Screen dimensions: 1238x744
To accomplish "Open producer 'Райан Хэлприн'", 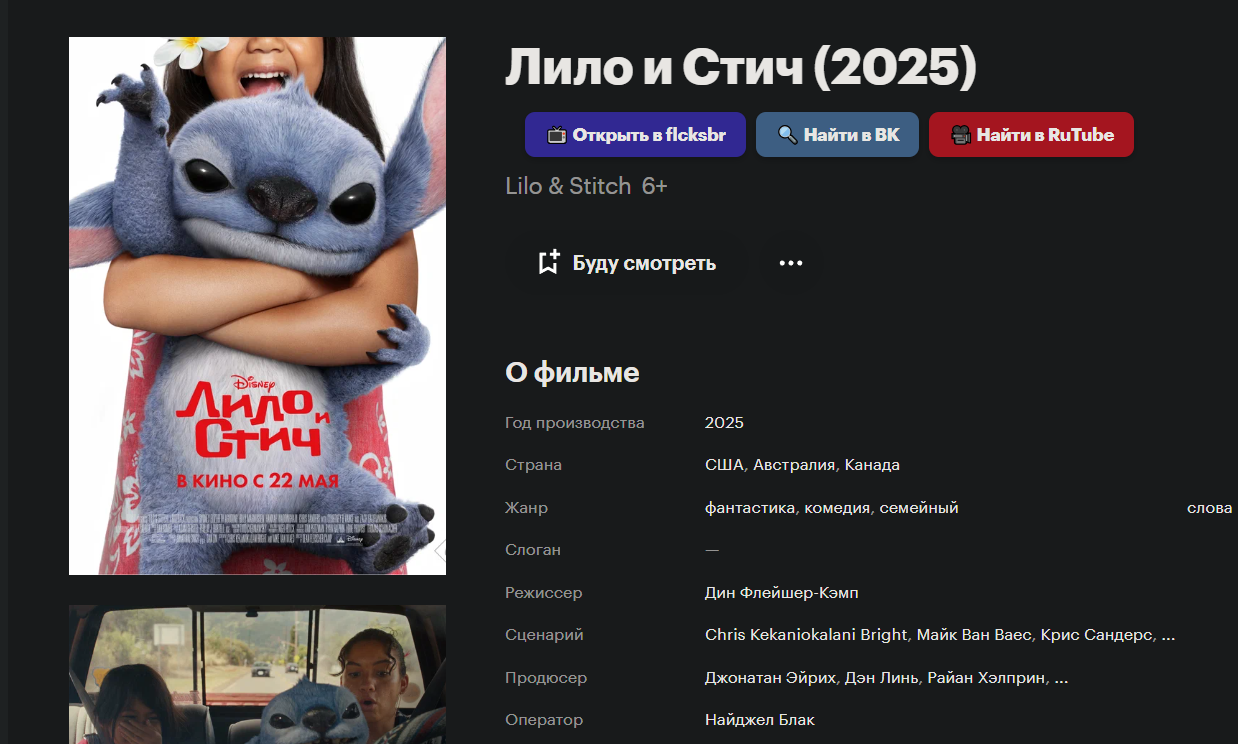I will (x=987, y=678).
